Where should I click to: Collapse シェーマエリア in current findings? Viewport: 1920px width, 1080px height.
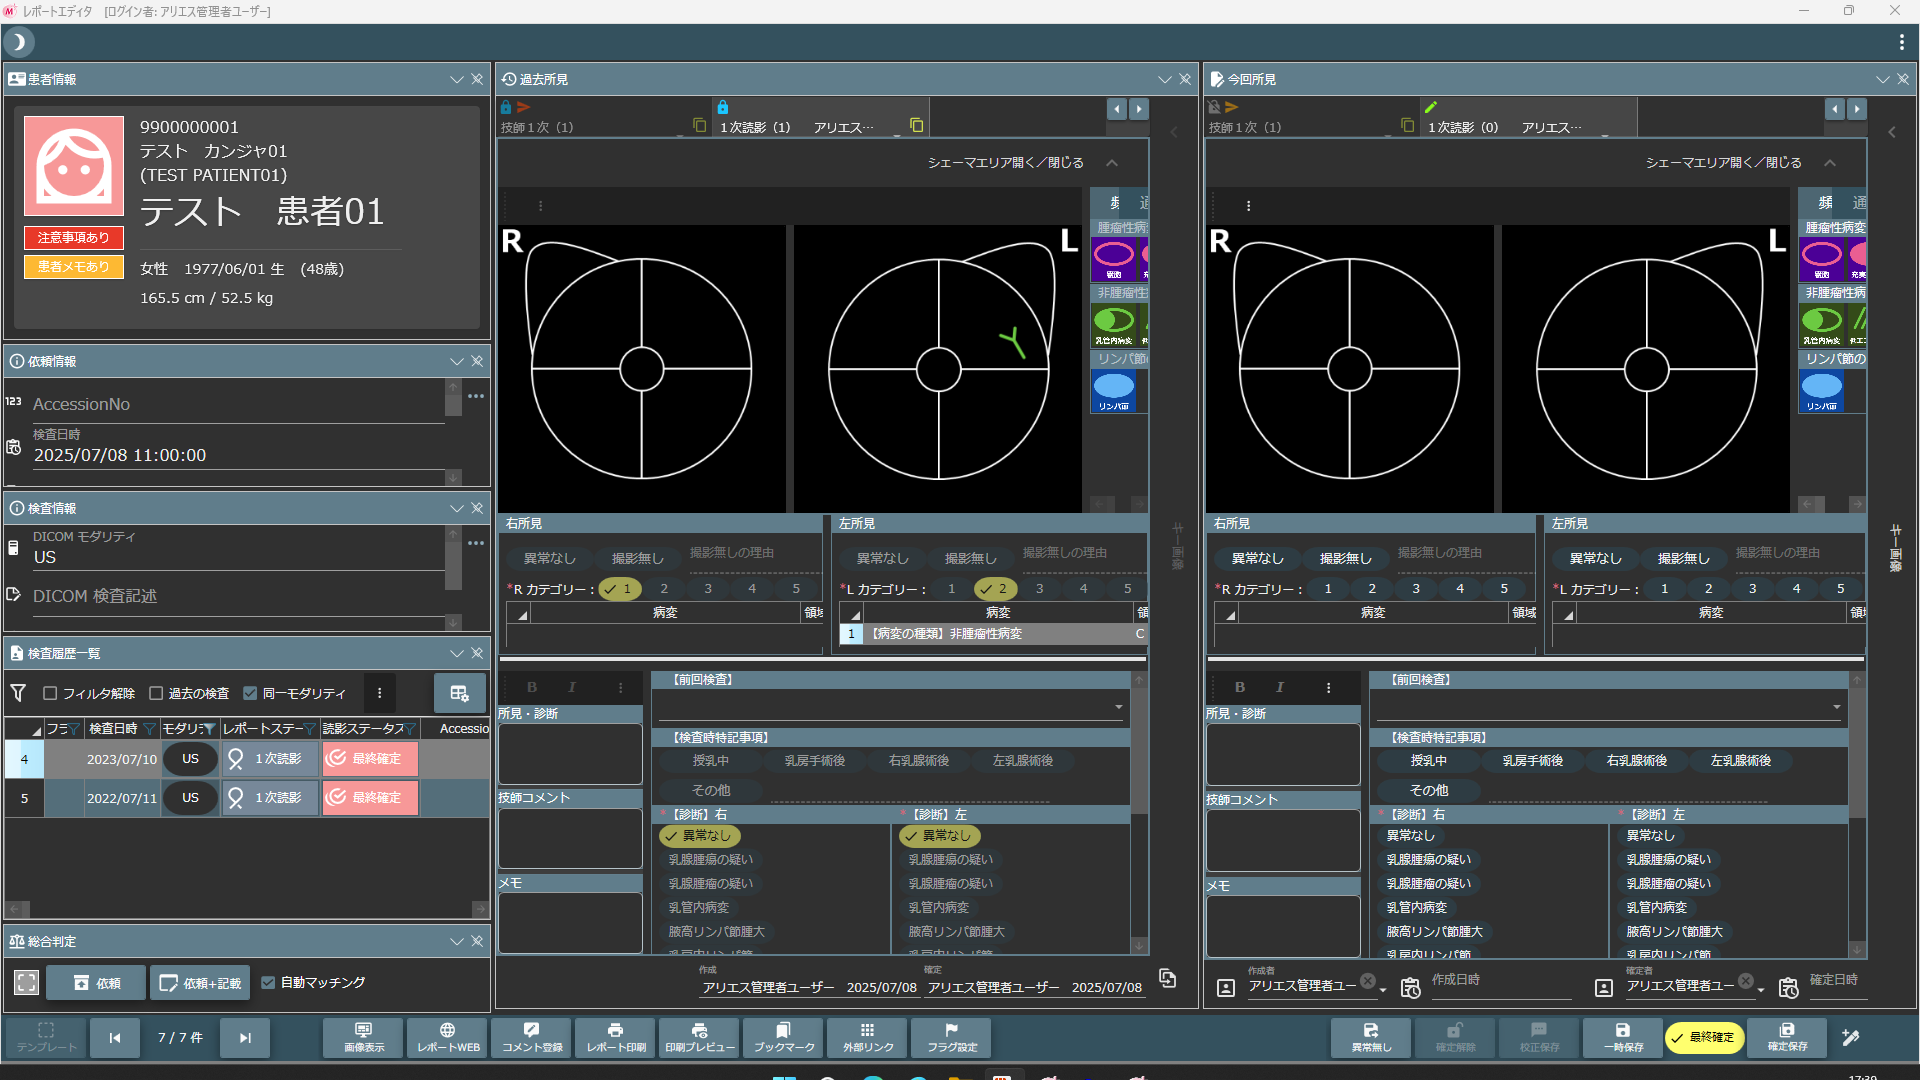[1830, 162]
